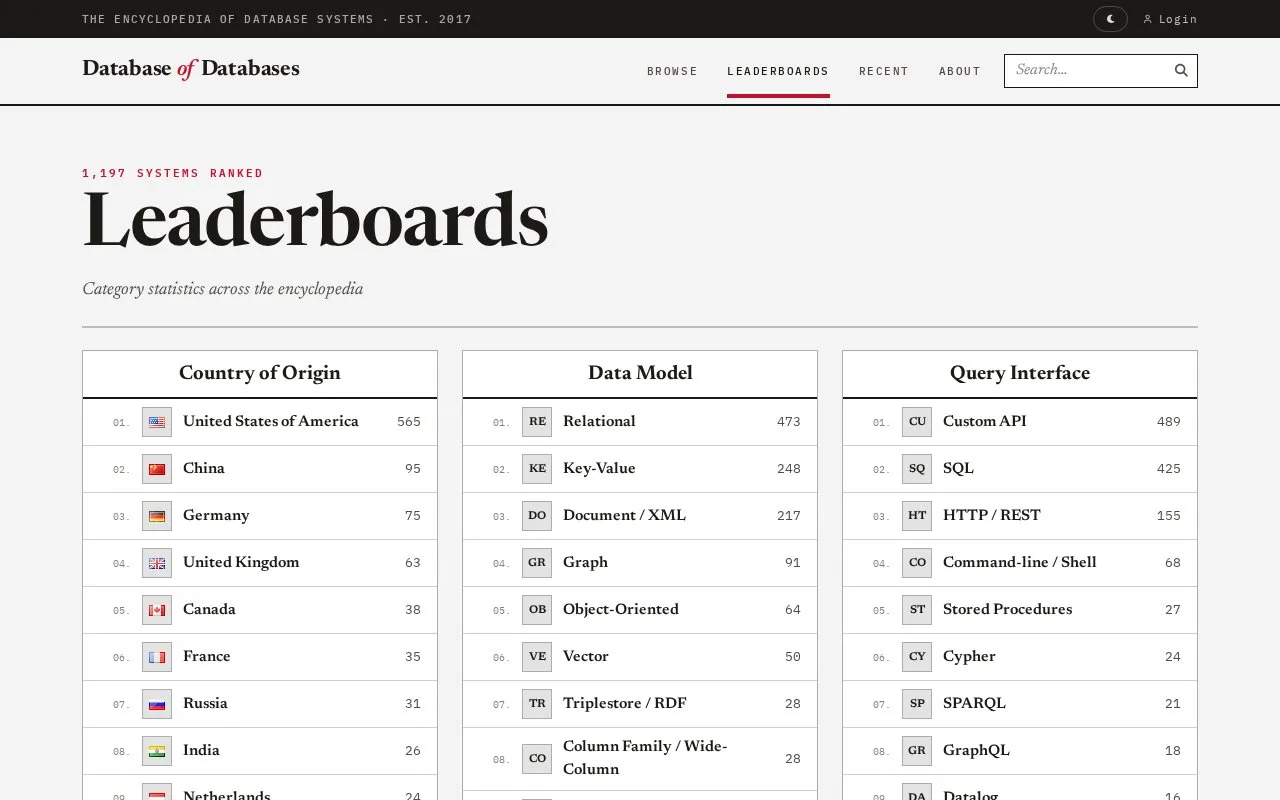The height and width of the screenshot is (800, 1280).
Task: Click the VE badge beside Vector
Action: (537, 657)
